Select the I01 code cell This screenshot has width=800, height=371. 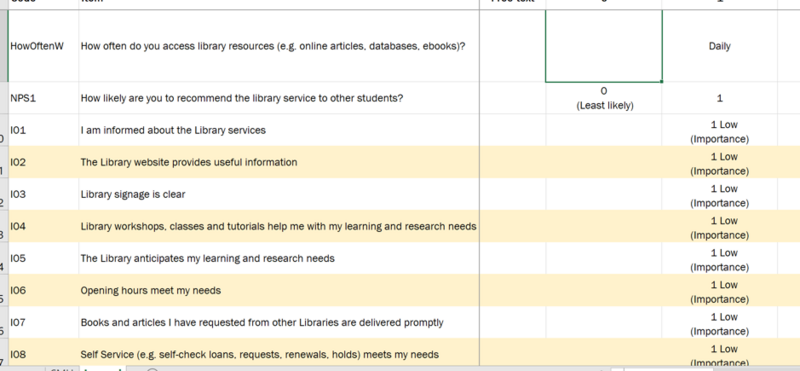43,130
